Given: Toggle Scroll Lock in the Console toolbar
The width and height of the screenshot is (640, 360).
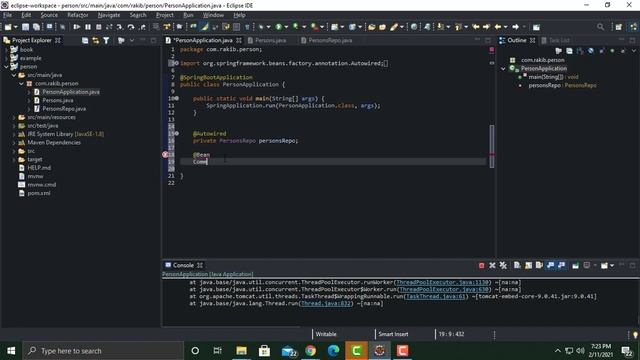Looking at the screenshot, I should pos(528,265).
